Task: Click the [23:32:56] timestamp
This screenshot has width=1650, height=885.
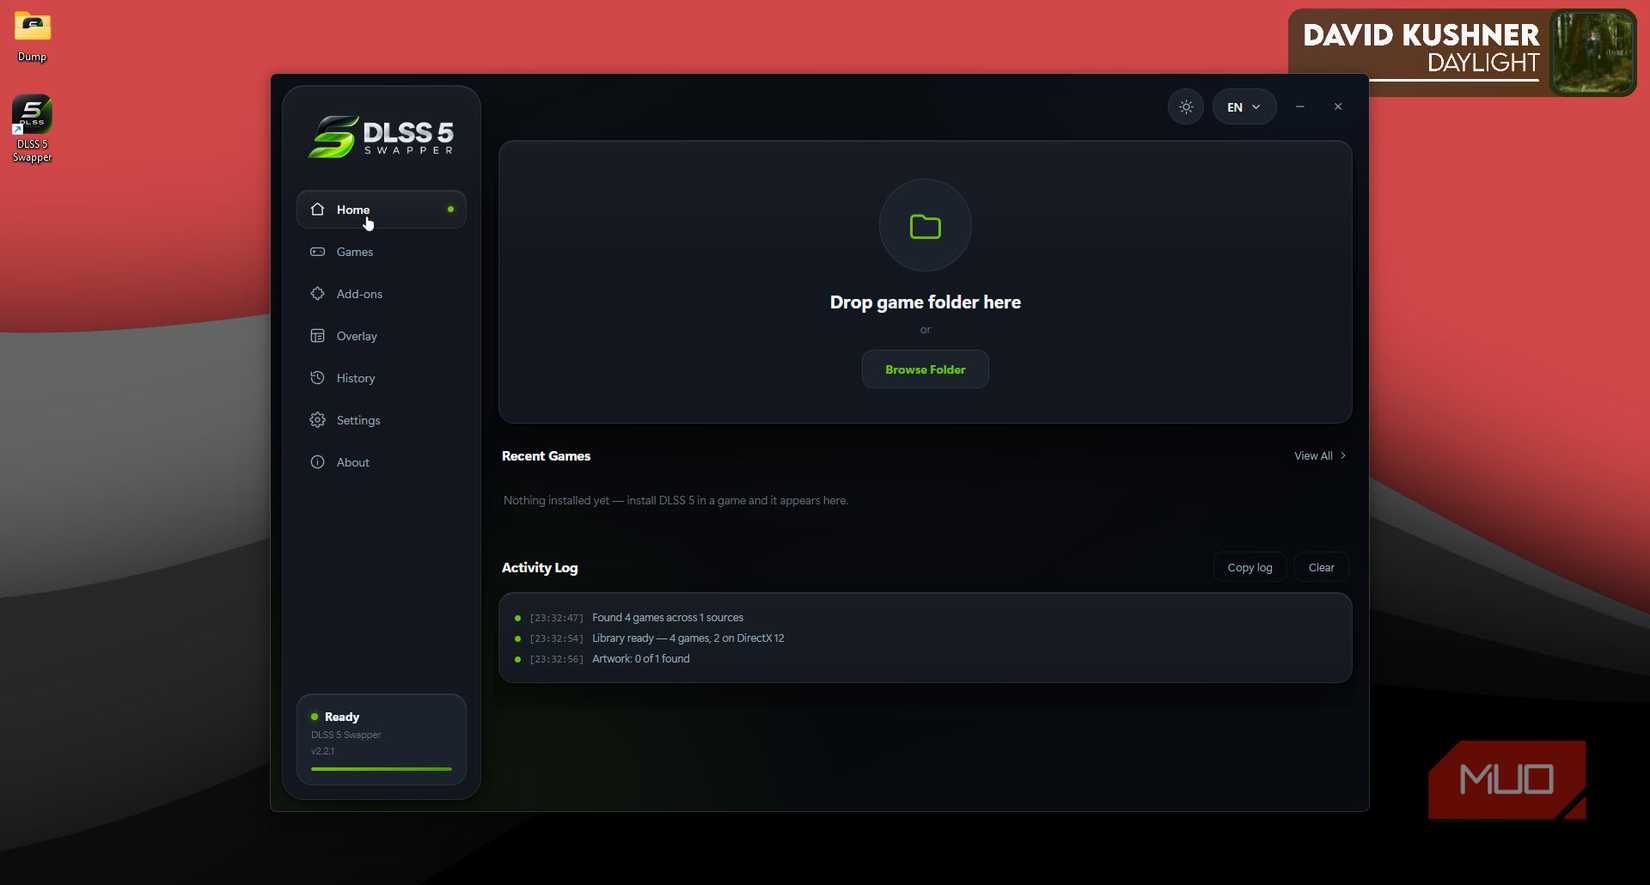Action: [x=556, y=659]
